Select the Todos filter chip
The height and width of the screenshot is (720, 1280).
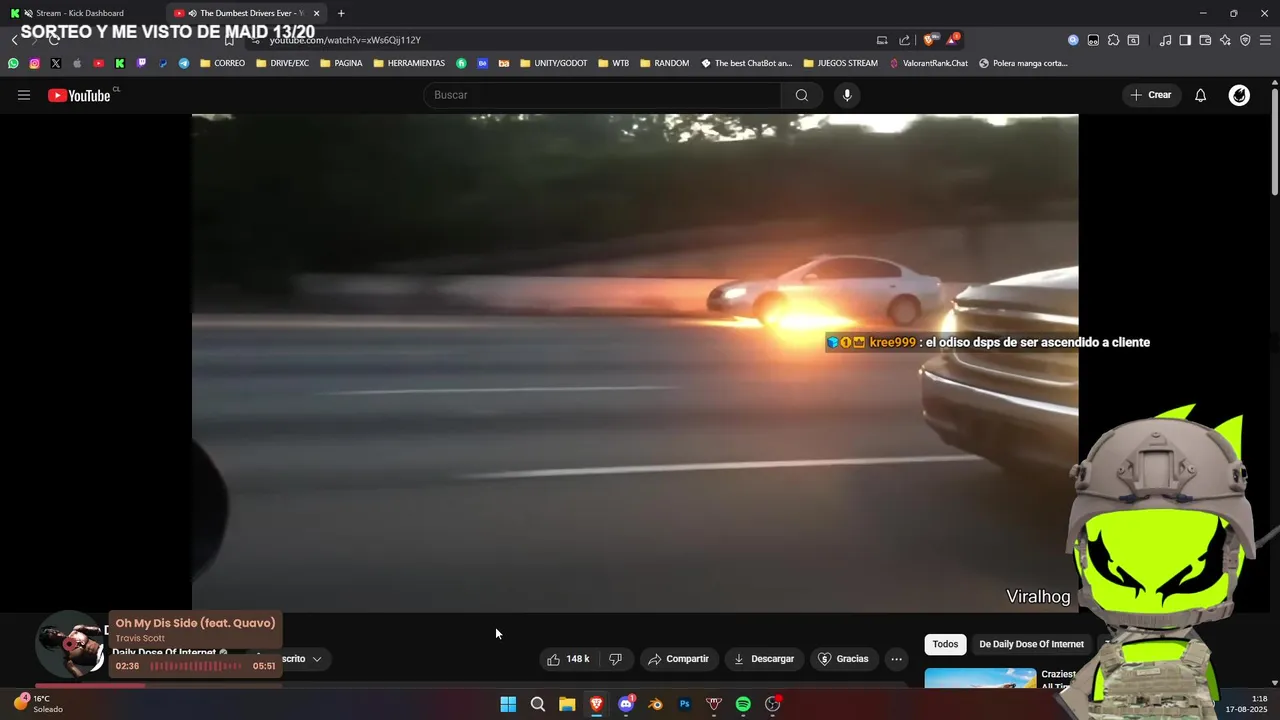[x=945, y=644]
